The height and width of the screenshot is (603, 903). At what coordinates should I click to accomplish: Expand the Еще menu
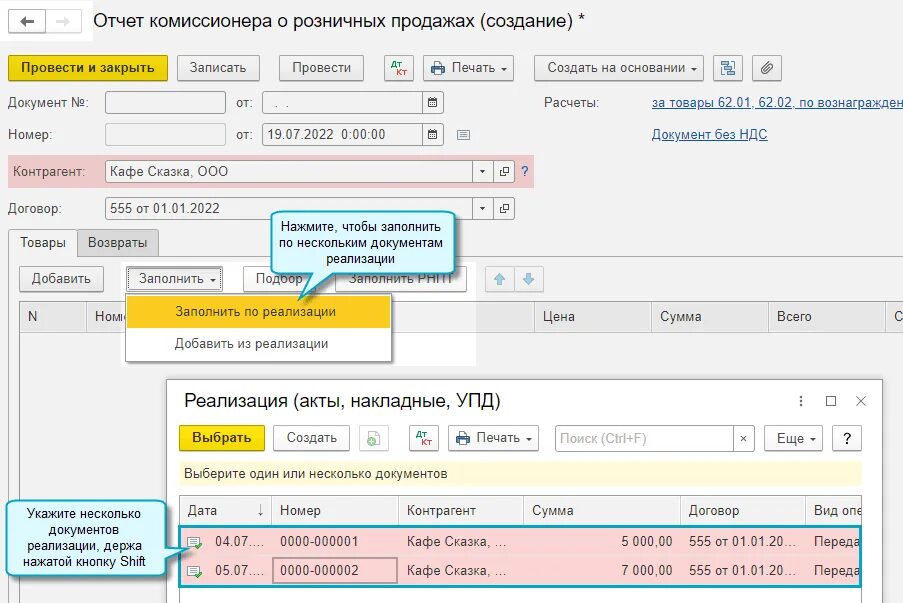click(x=793, y=438)
